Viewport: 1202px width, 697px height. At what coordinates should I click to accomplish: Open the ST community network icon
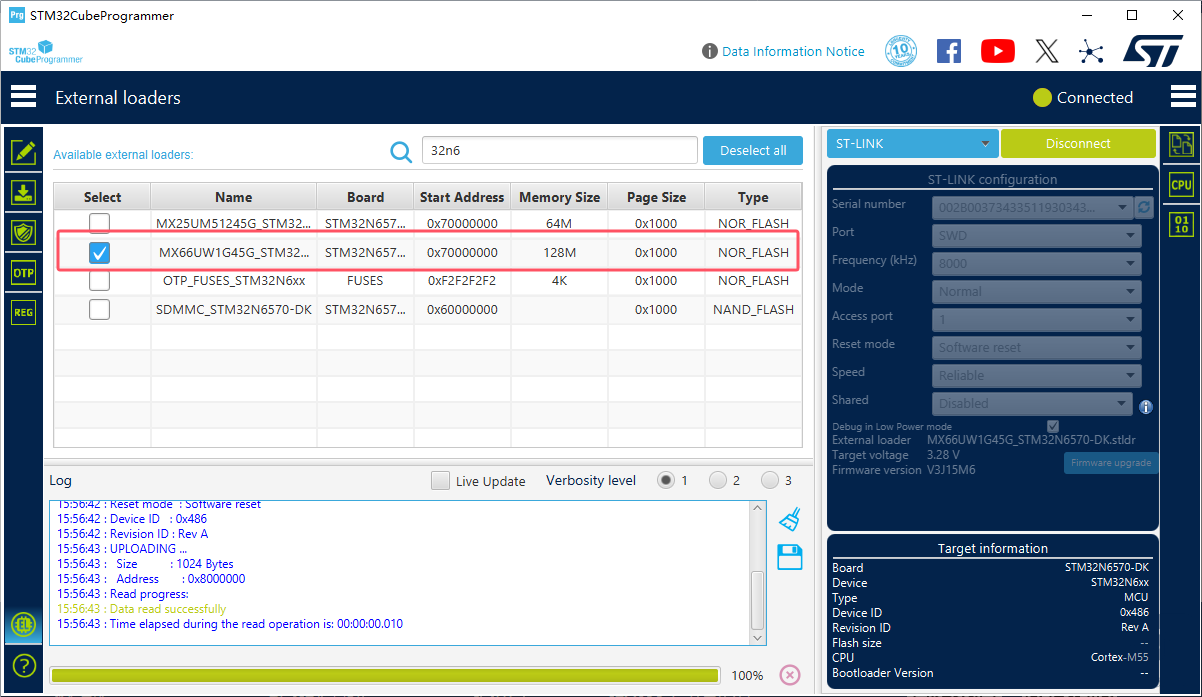coord(1091,51)
